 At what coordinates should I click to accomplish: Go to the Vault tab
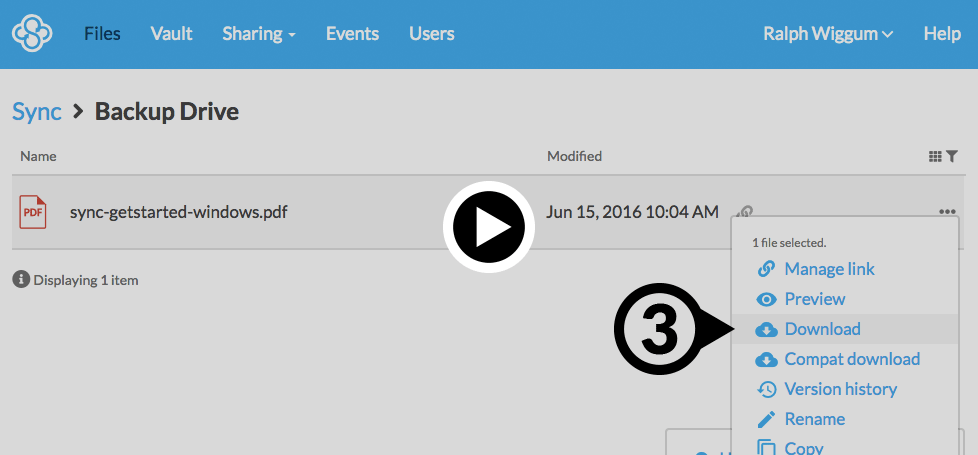(x=171, y=34)
